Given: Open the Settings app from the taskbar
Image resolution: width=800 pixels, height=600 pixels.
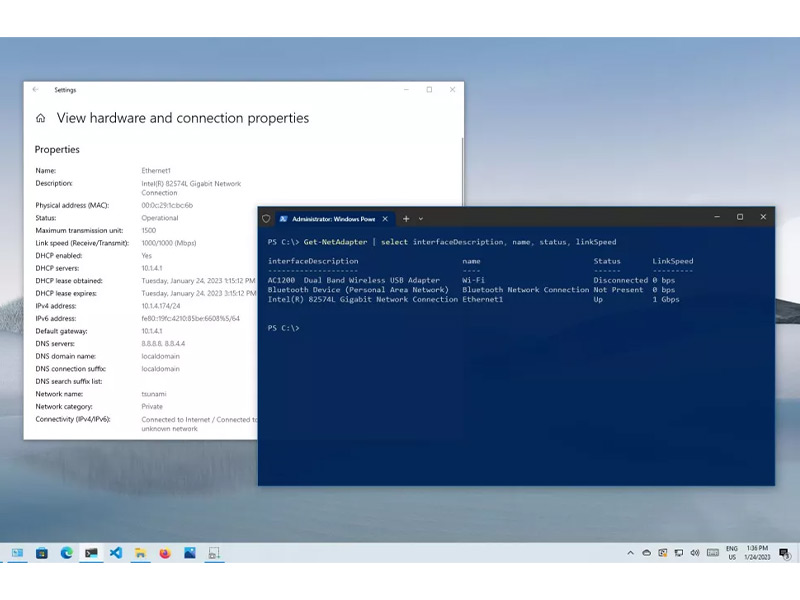Looking at the screenshot, I should pos(17,553).
